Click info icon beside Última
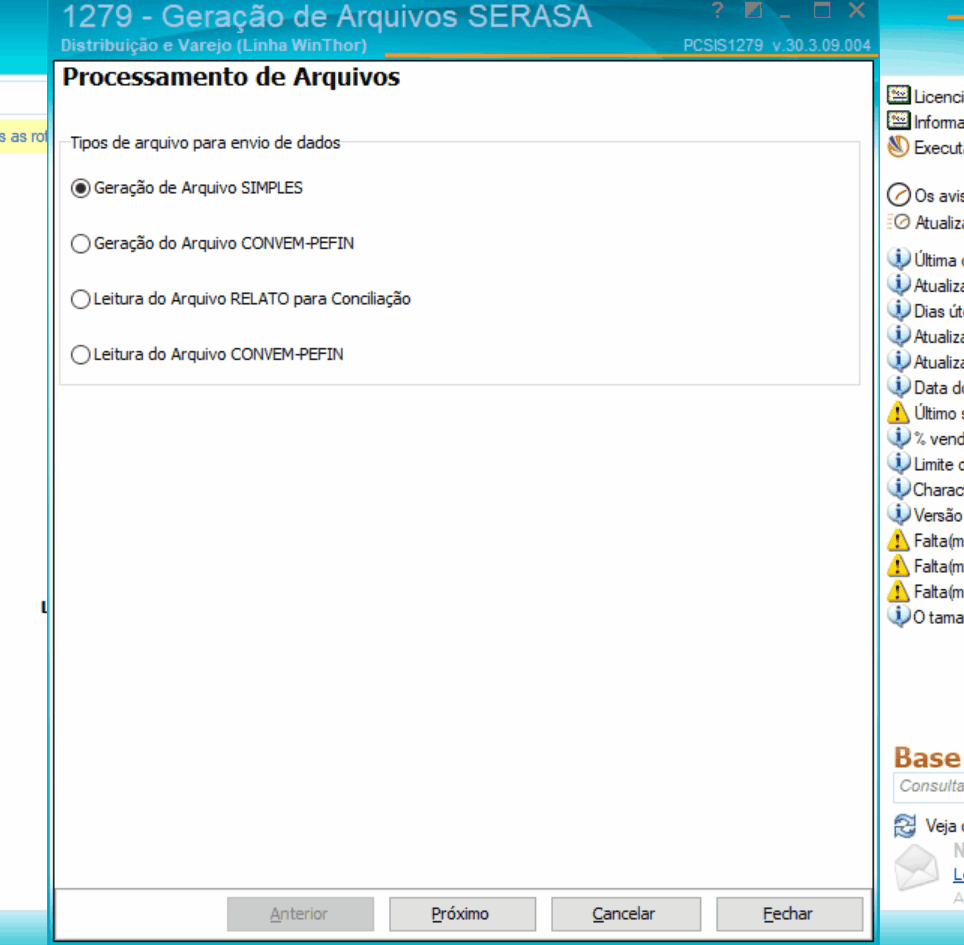This screenshot has width=964, height=945. pyautogui.click(x=899, y=258)
